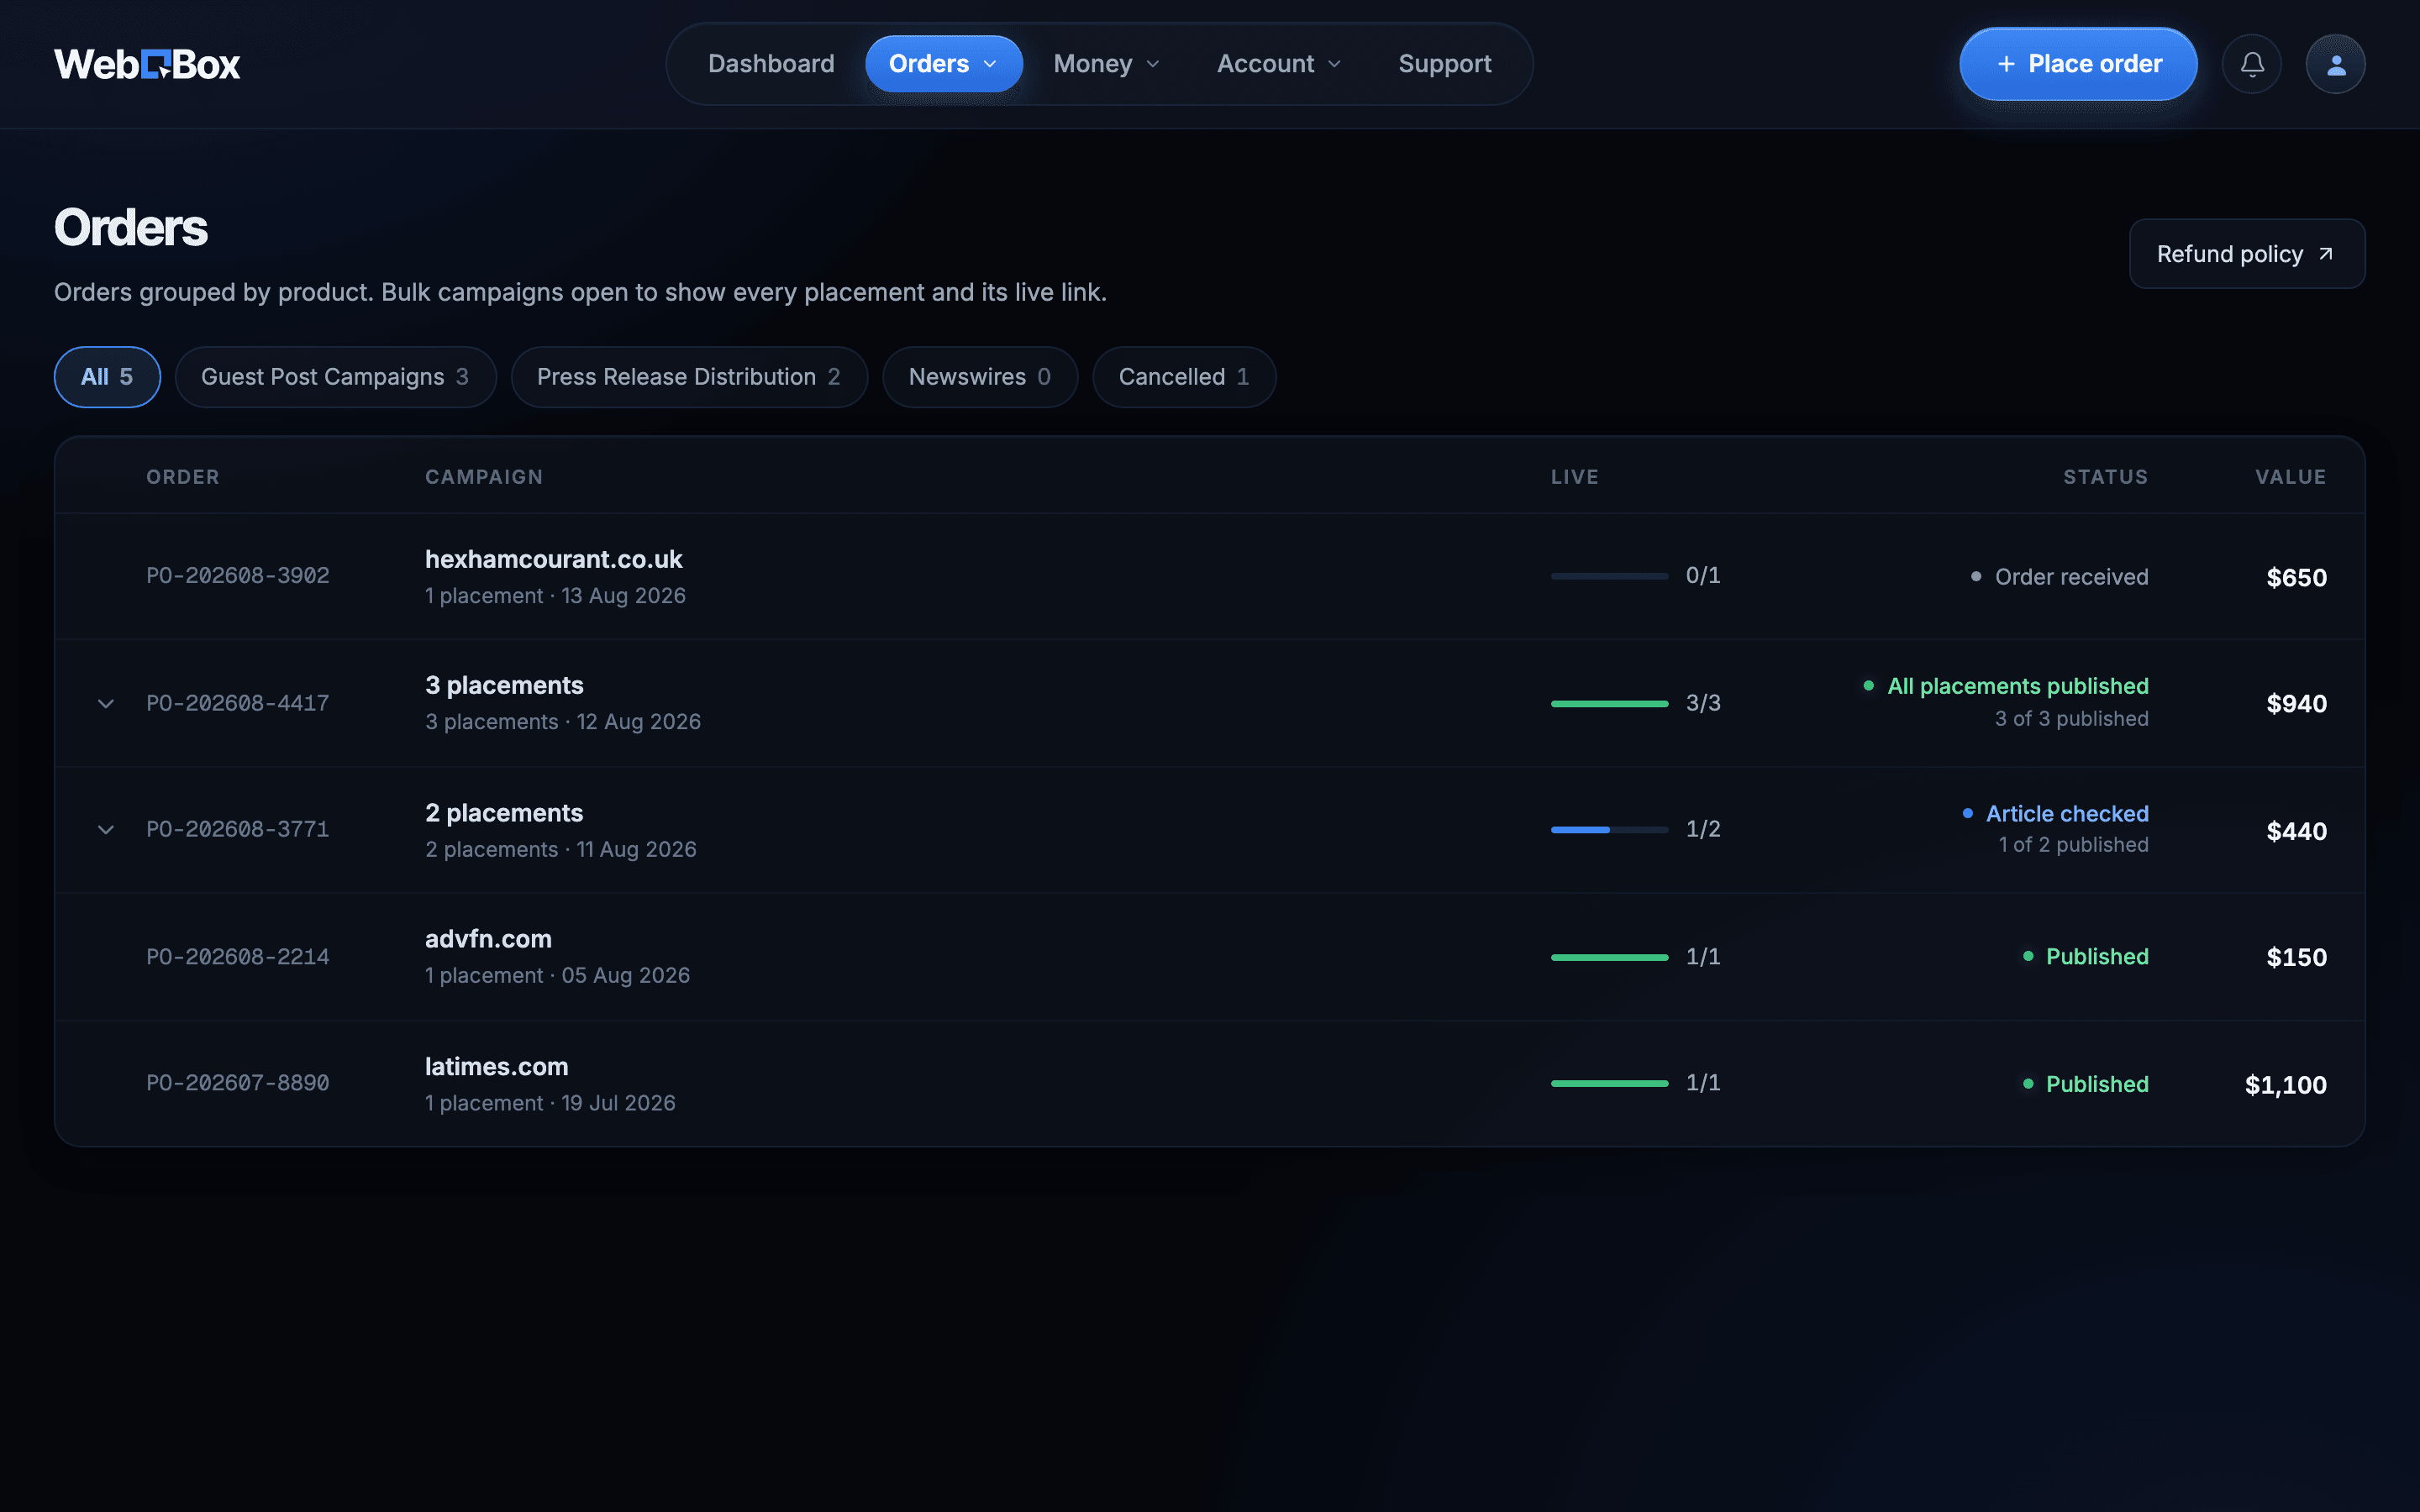This screenshot has height=1512, width=2420.
Task: Click the Article checked status
Action: pyautogui.click(x=2055, y=814)
